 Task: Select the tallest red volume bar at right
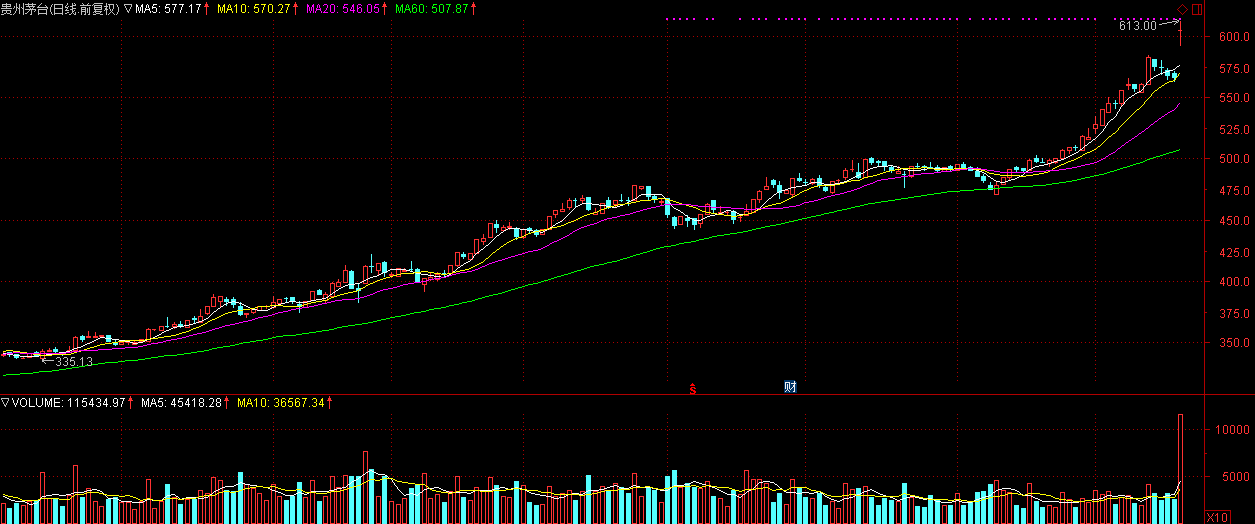[x=1181, y=468]
